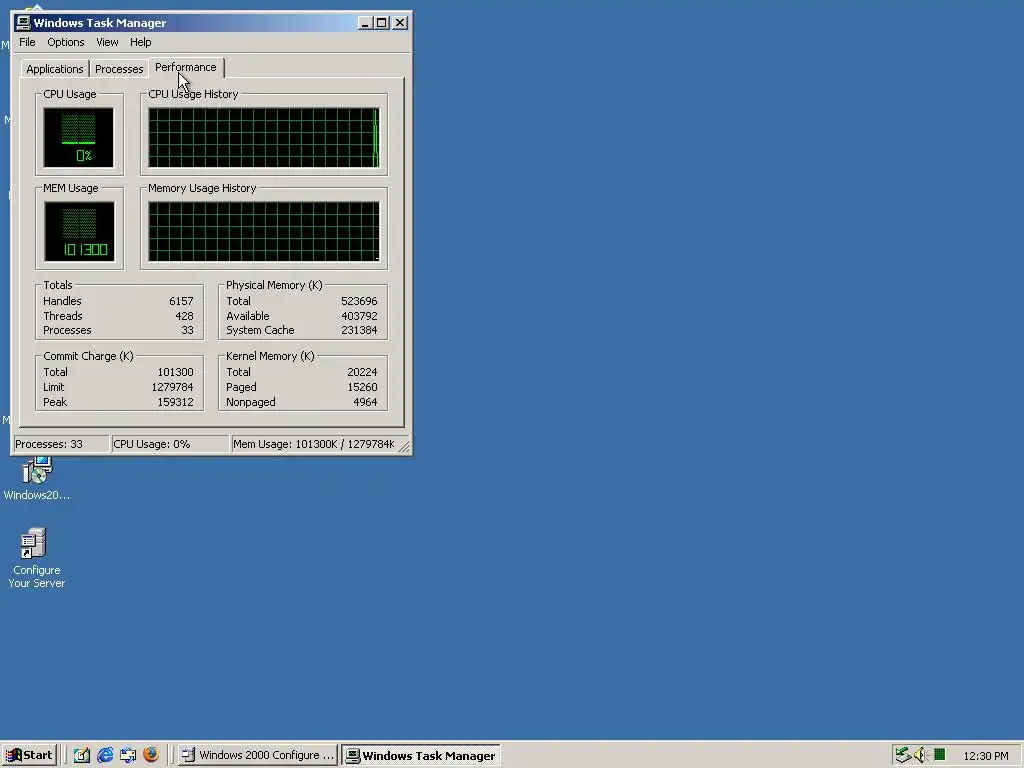Open the File menu

[27, 42]
